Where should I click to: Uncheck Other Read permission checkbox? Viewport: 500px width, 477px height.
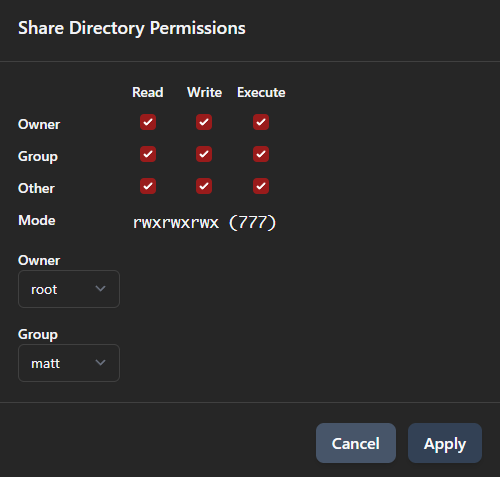tap(148, 186)
